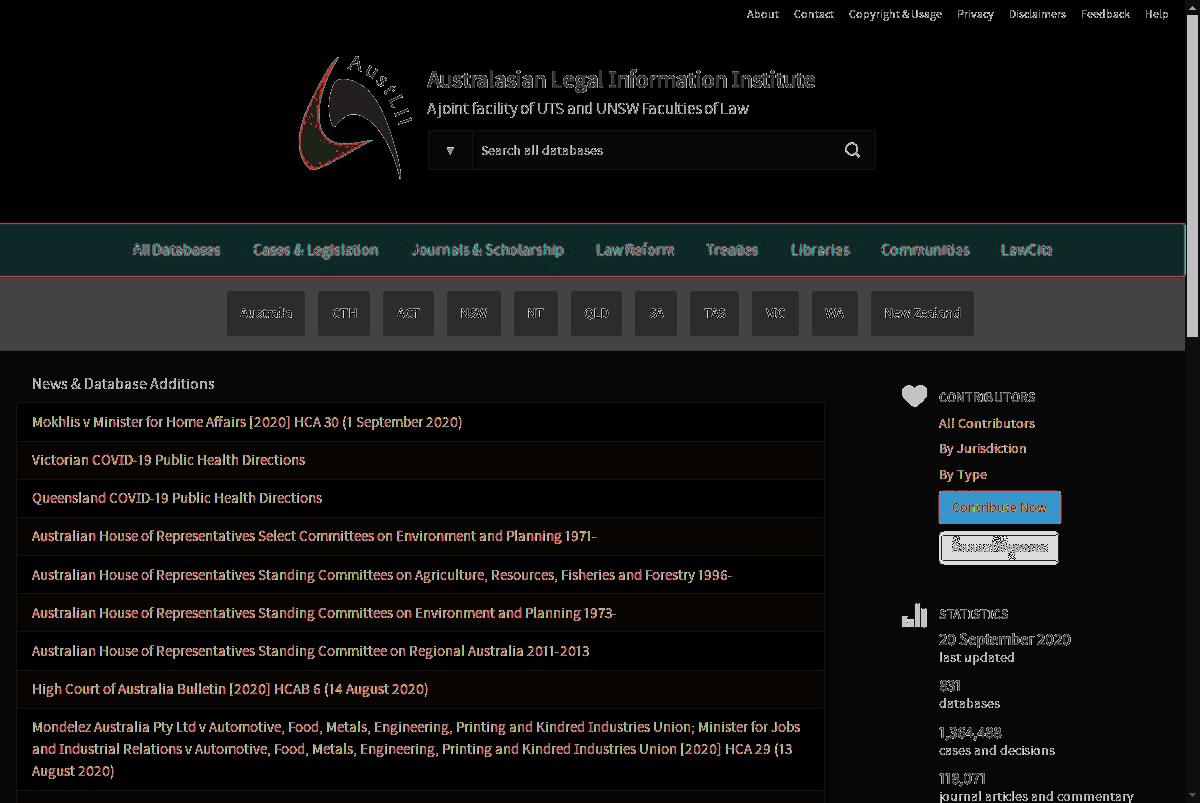Open Copyright & Usage link
Screen dimensions: 1200x803
[x=895, y=14]
